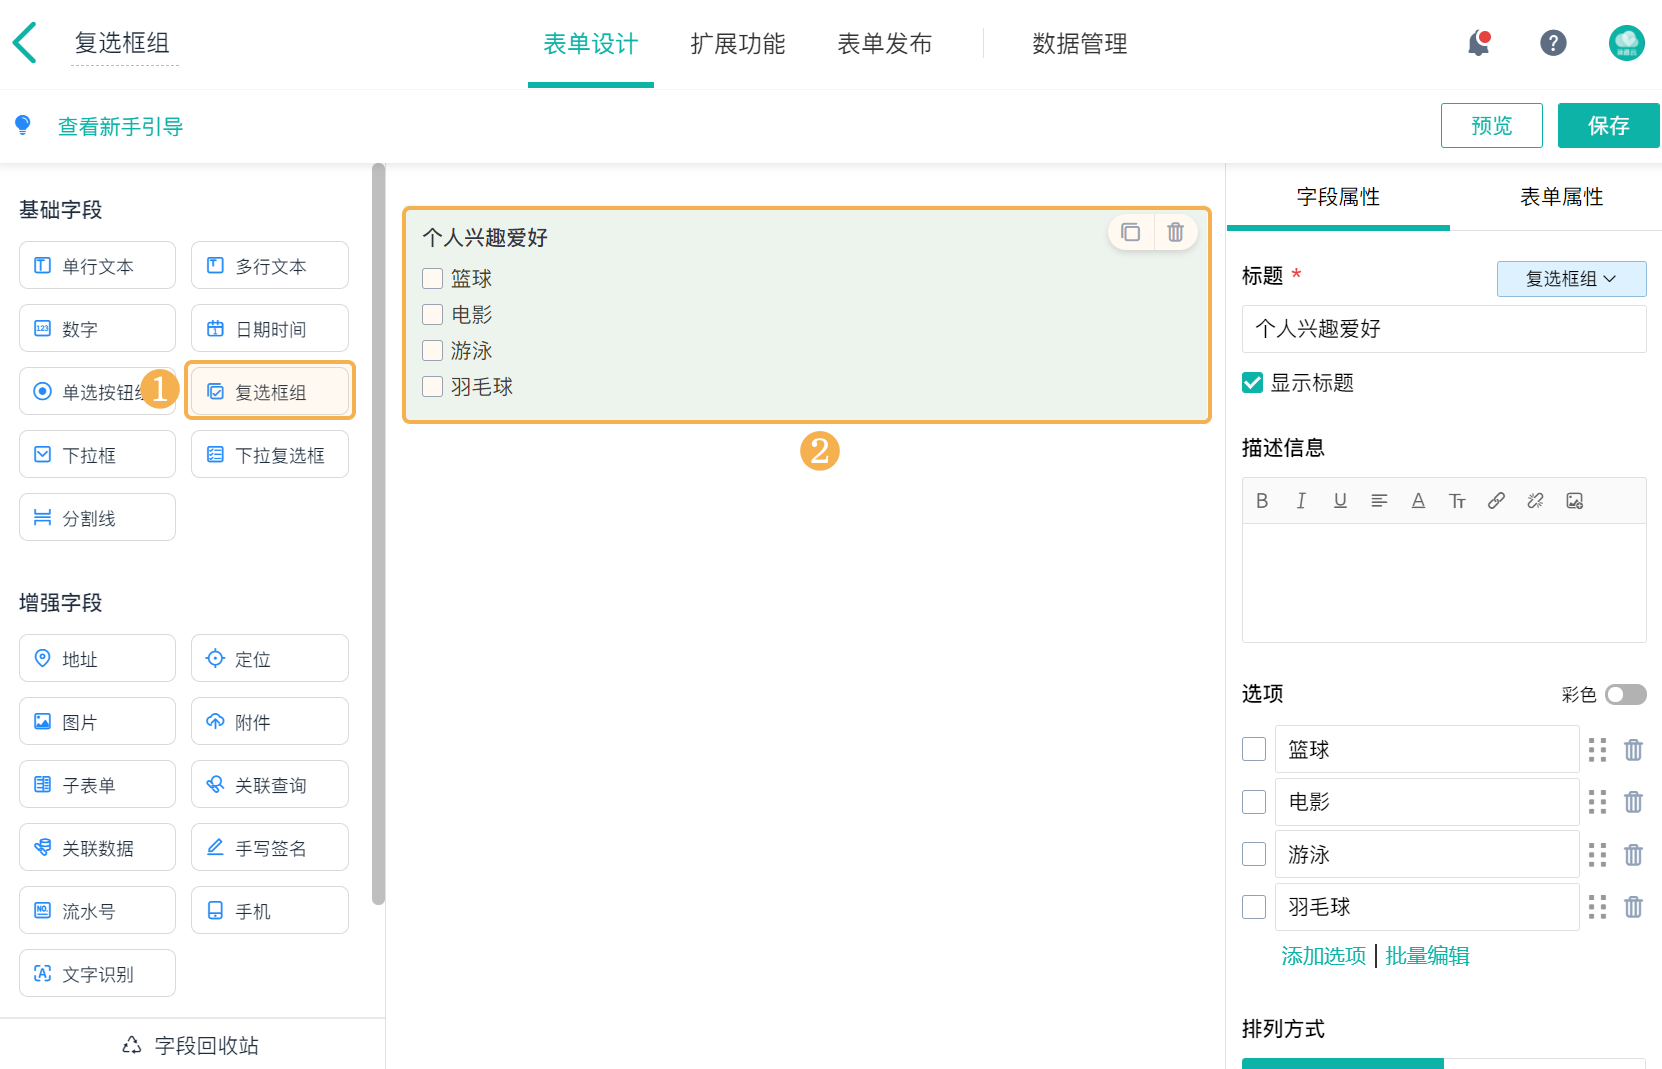The width and height of the screenshot is (1662, 1069).
Task: Open the 复选框组 field type dropdown
Action: [1571, 279]
